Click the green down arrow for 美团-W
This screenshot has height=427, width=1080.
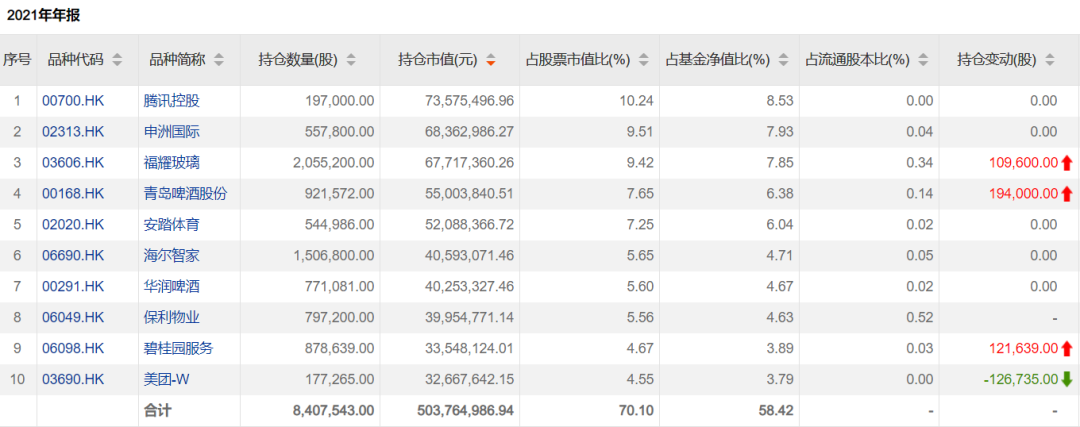[x=1067, y=379]
